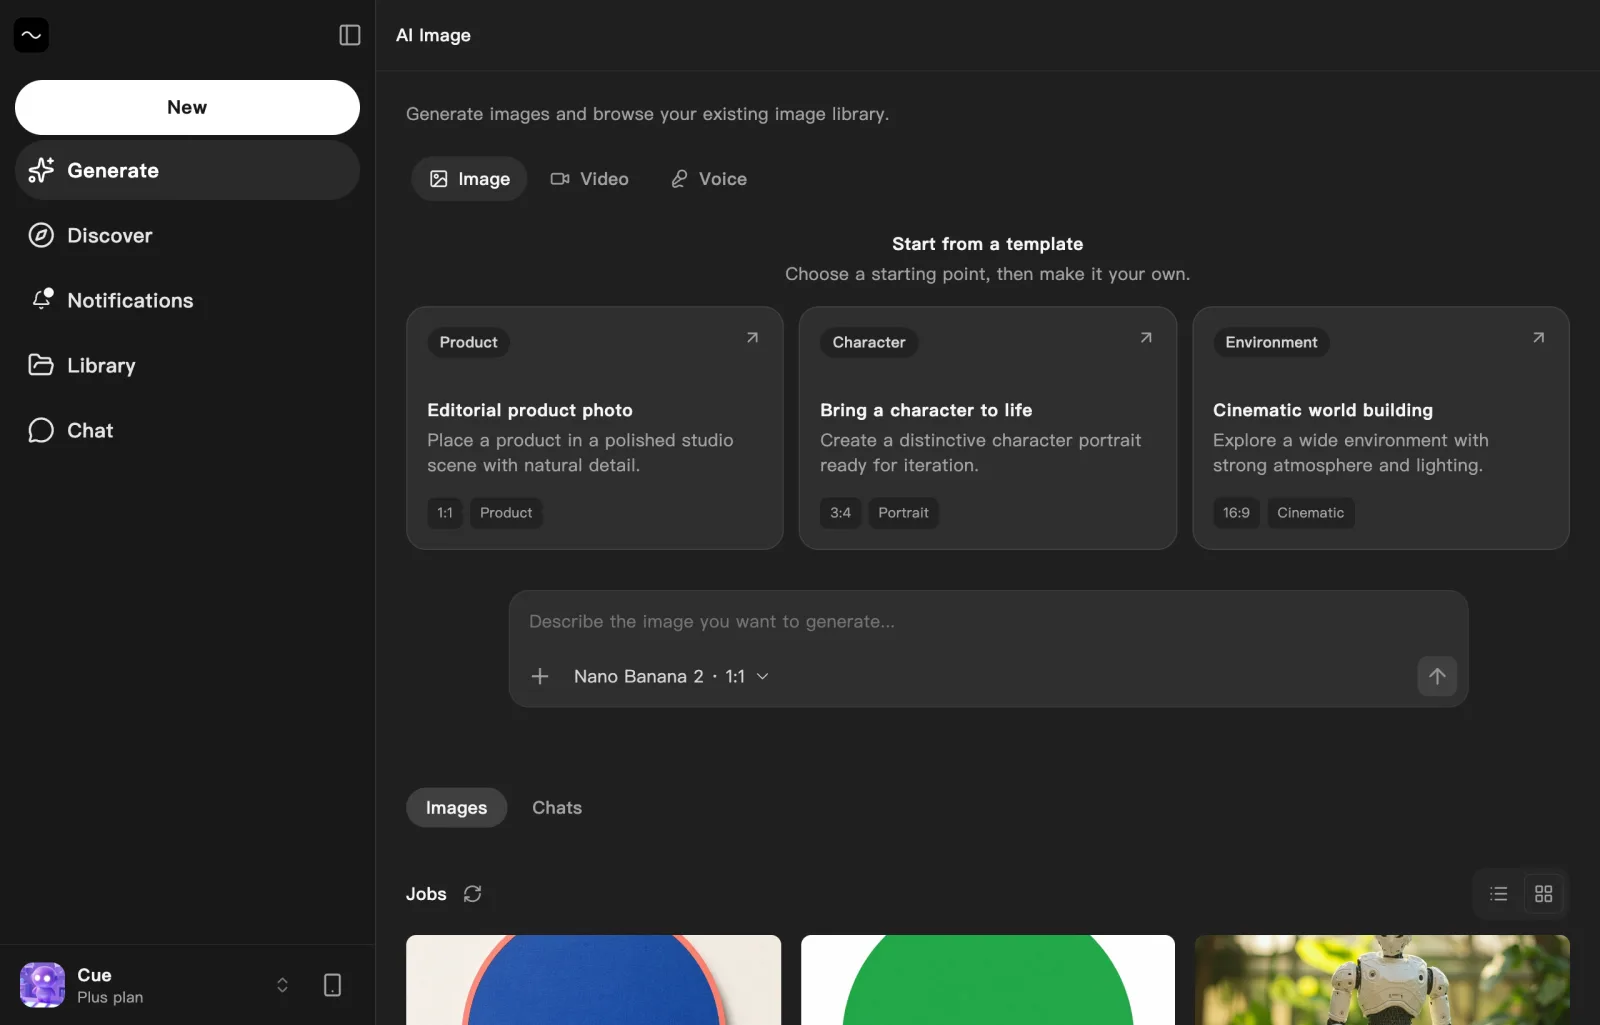This screenshot has height=1025, width=1600.
Task: Click the mobile device icon by Cue
Action: [333, 985]
